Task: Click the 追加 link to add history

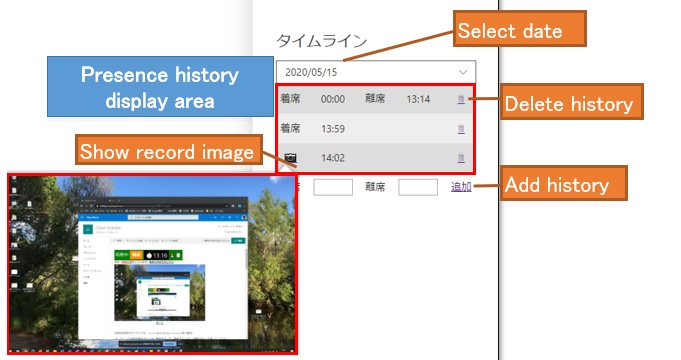Action: click(x=461, y=187)
